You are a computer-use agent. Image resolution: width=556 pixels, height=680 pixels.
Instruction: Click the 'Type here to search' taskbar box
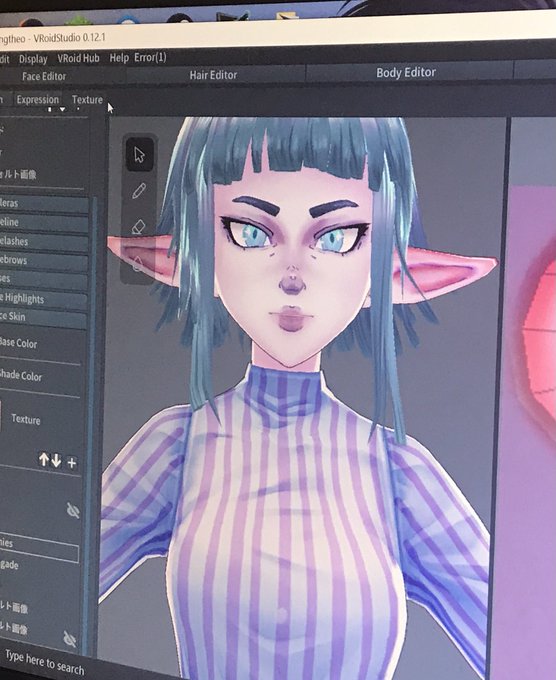click(45, 662)
